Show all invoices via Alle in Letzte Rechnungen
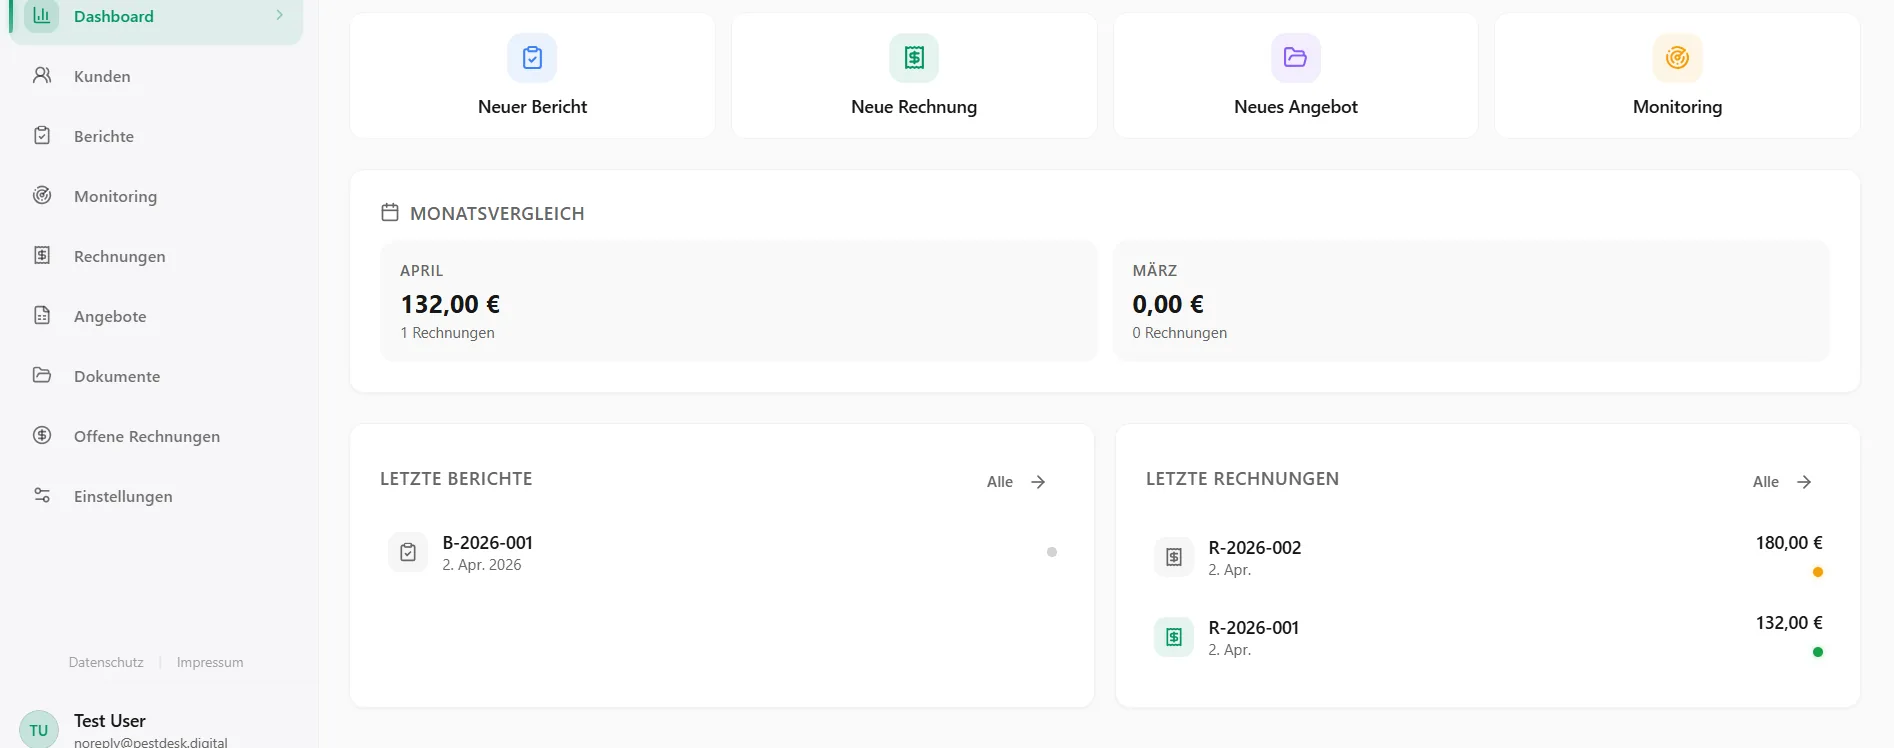The height and width of the screenshot is (748, 1894). (x=1766, y=482)
